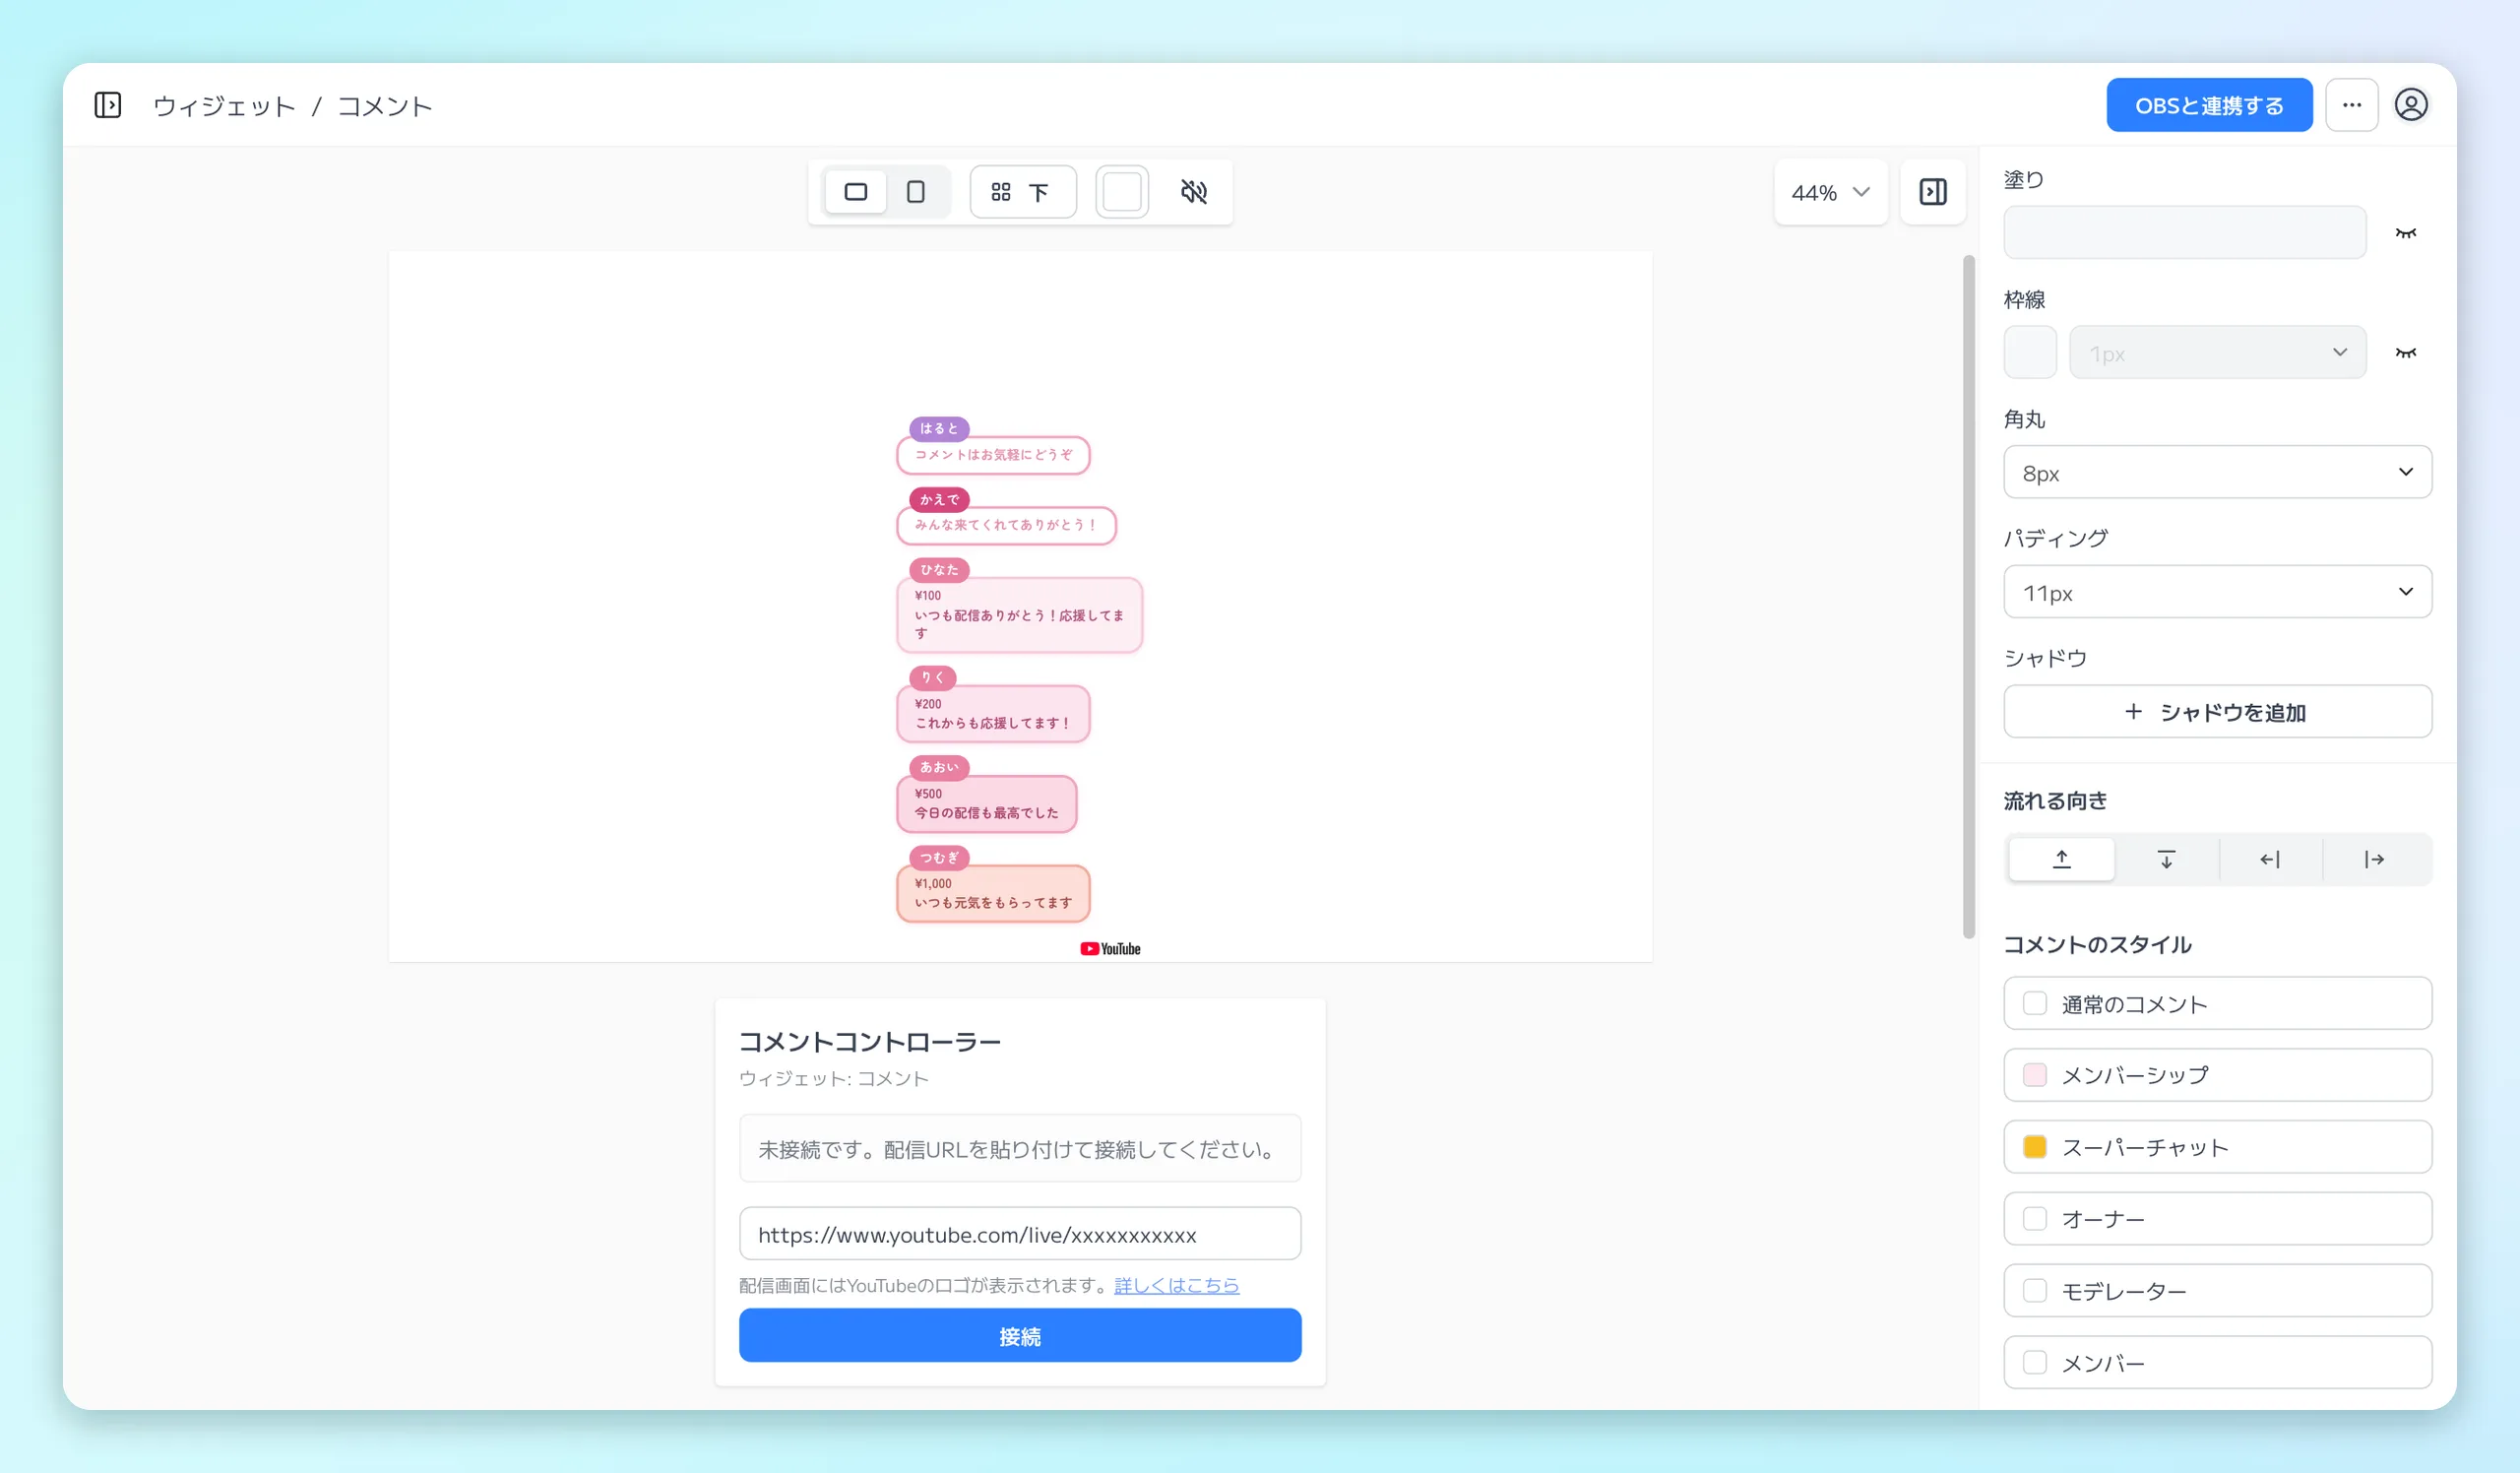Select flow direction downward arrow

click(x=2166, y=860)
